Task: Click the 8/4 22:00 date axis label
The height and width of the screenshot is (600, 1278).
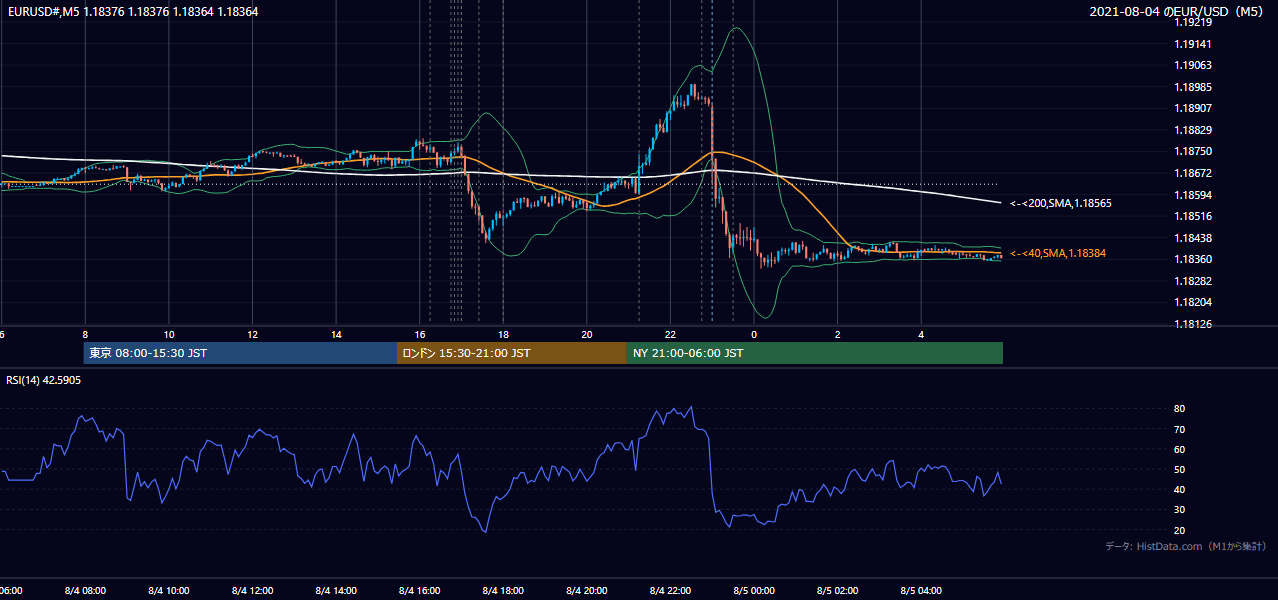Action: click(x=671, y=591)
